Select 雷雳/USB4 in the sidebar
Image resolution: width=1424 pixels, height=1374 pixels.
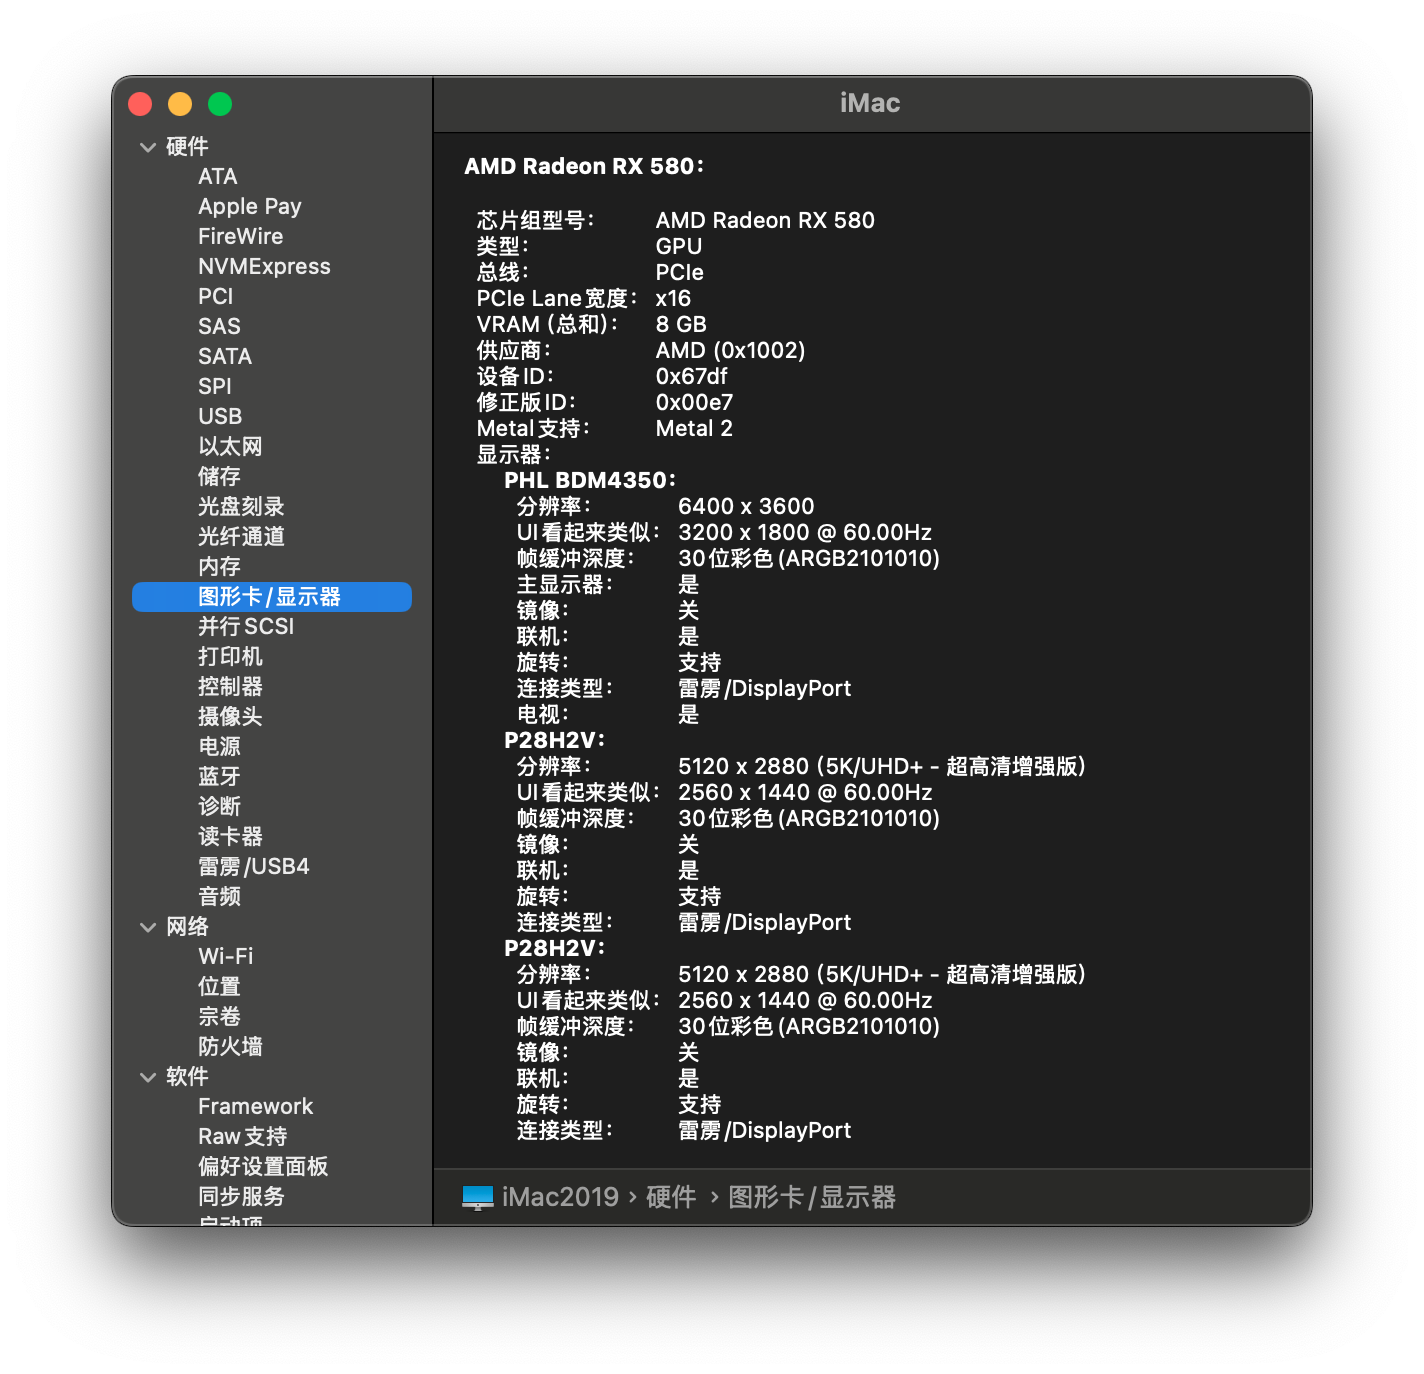click(254, 866)
